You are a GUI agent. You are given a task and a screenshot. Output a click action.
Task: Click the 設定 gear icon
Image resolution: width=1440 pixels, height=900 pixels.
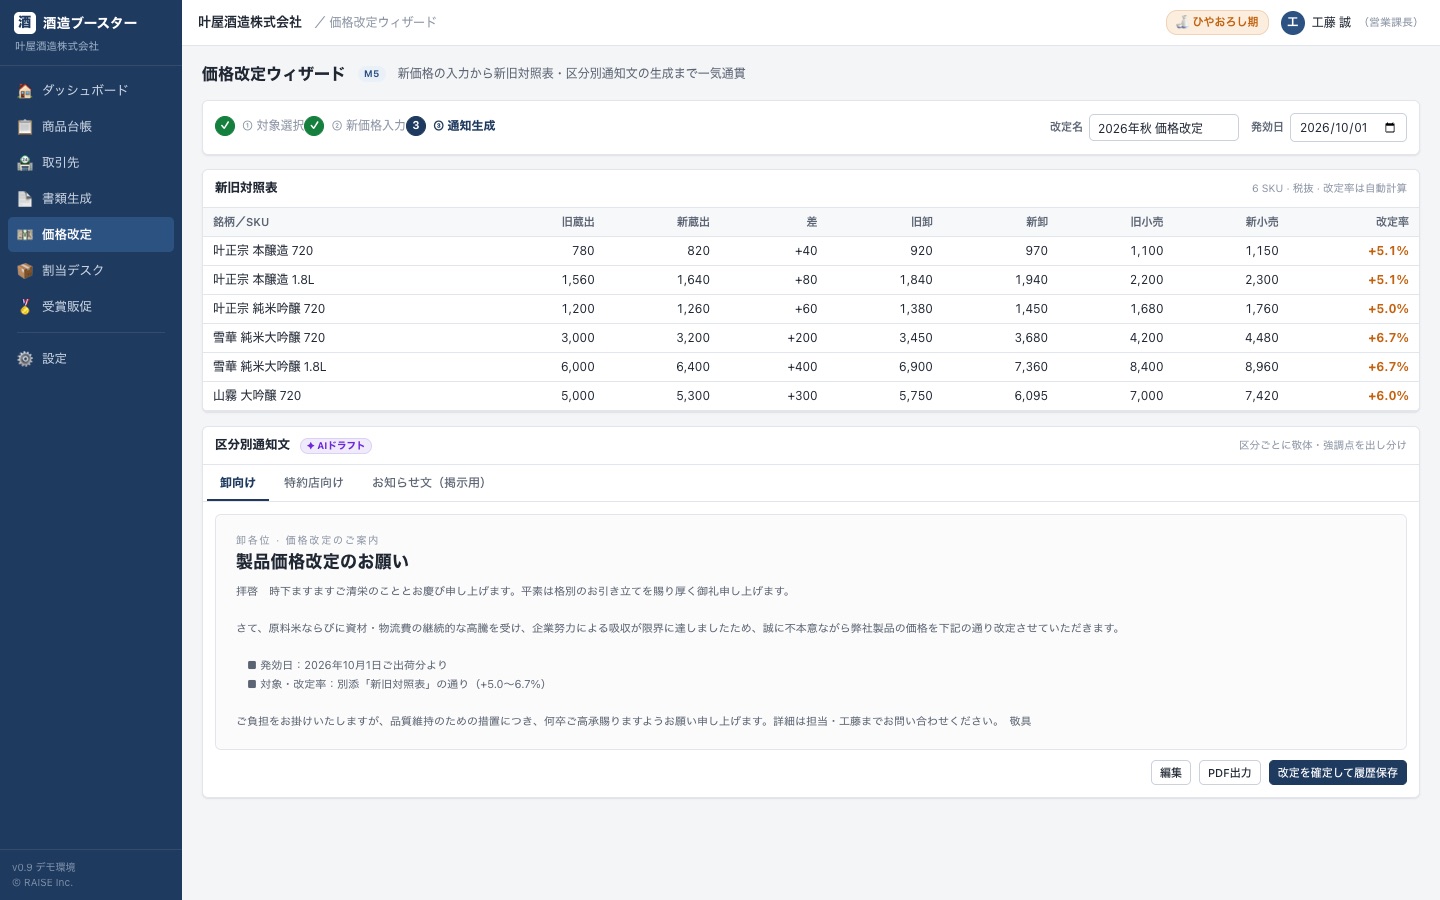(25, 359)
